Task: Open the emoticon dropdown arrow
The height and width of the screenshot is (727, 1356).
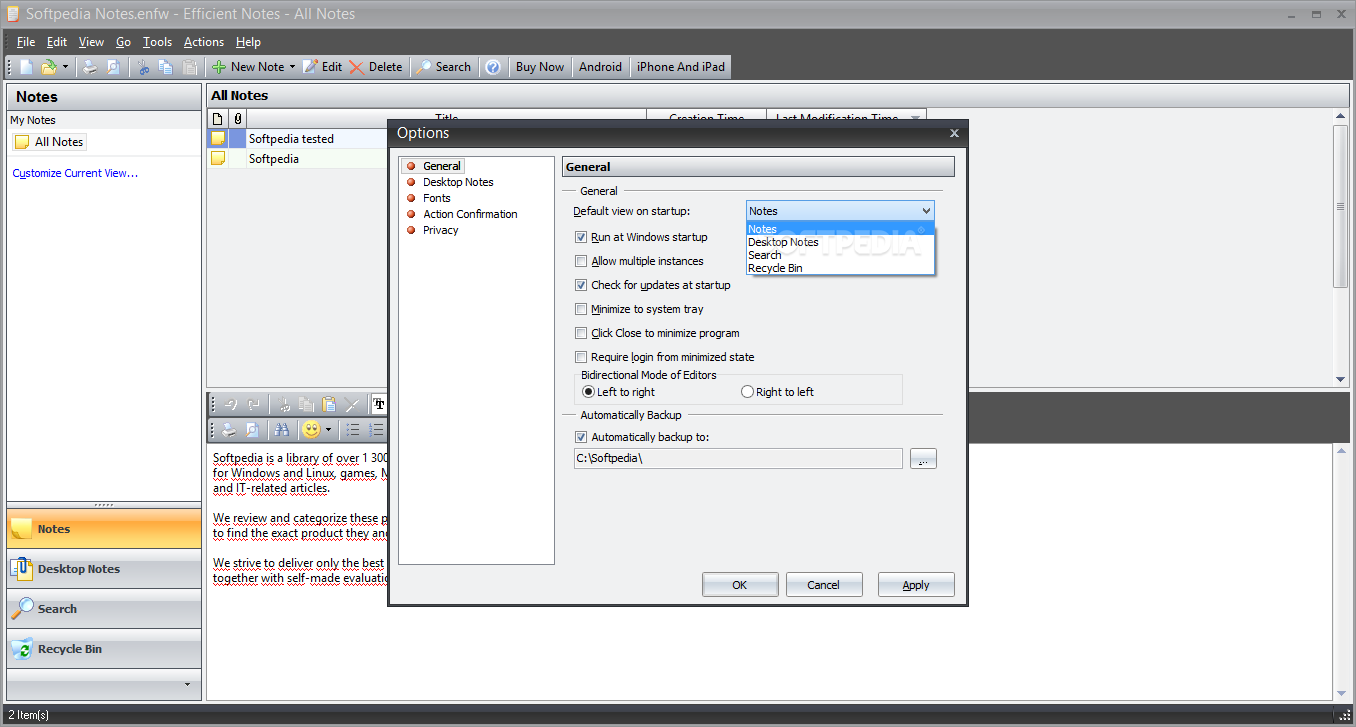Action: coord(328,430)
